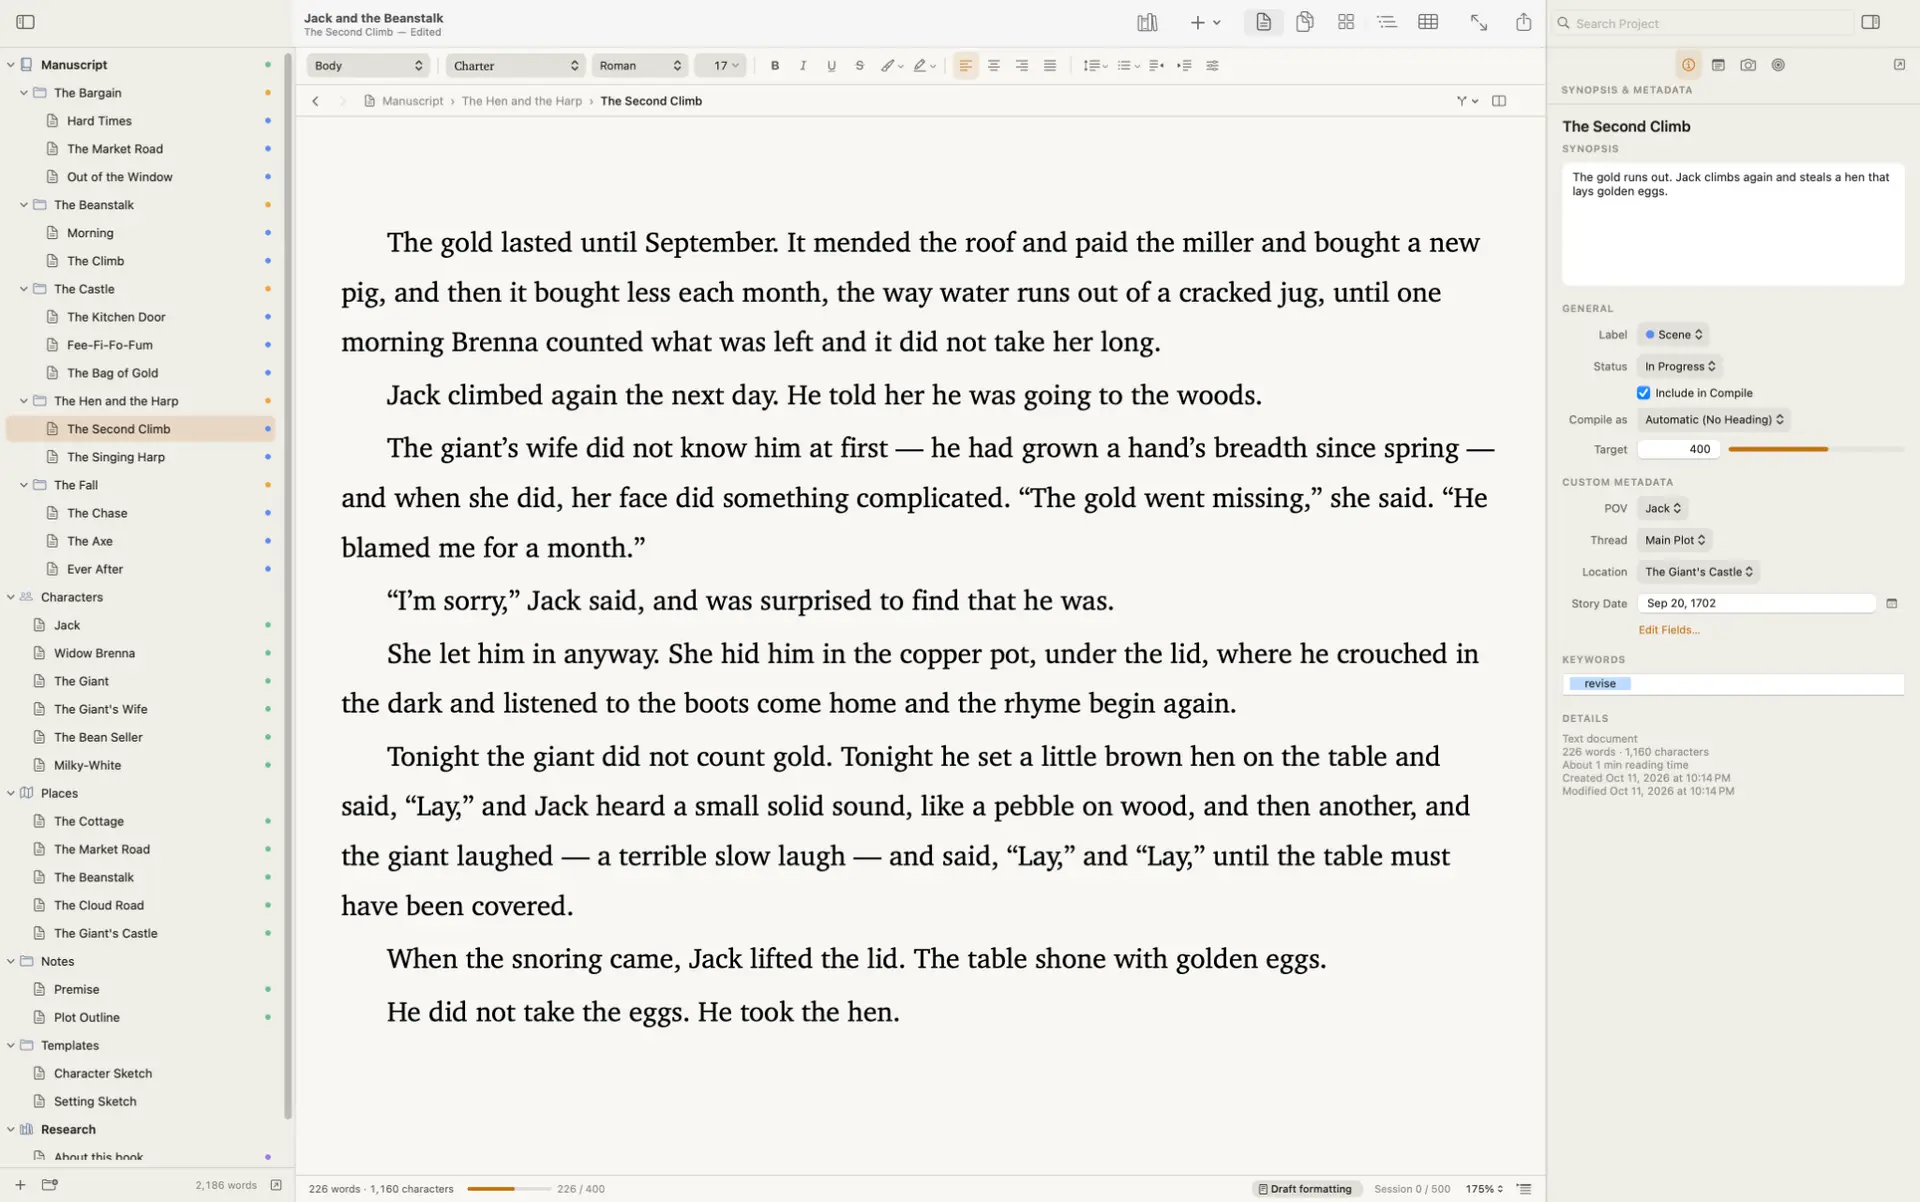Open the corkboard view mode
The width and height of the screenshot is (1920, 1202).
(x=1346, y=22)
